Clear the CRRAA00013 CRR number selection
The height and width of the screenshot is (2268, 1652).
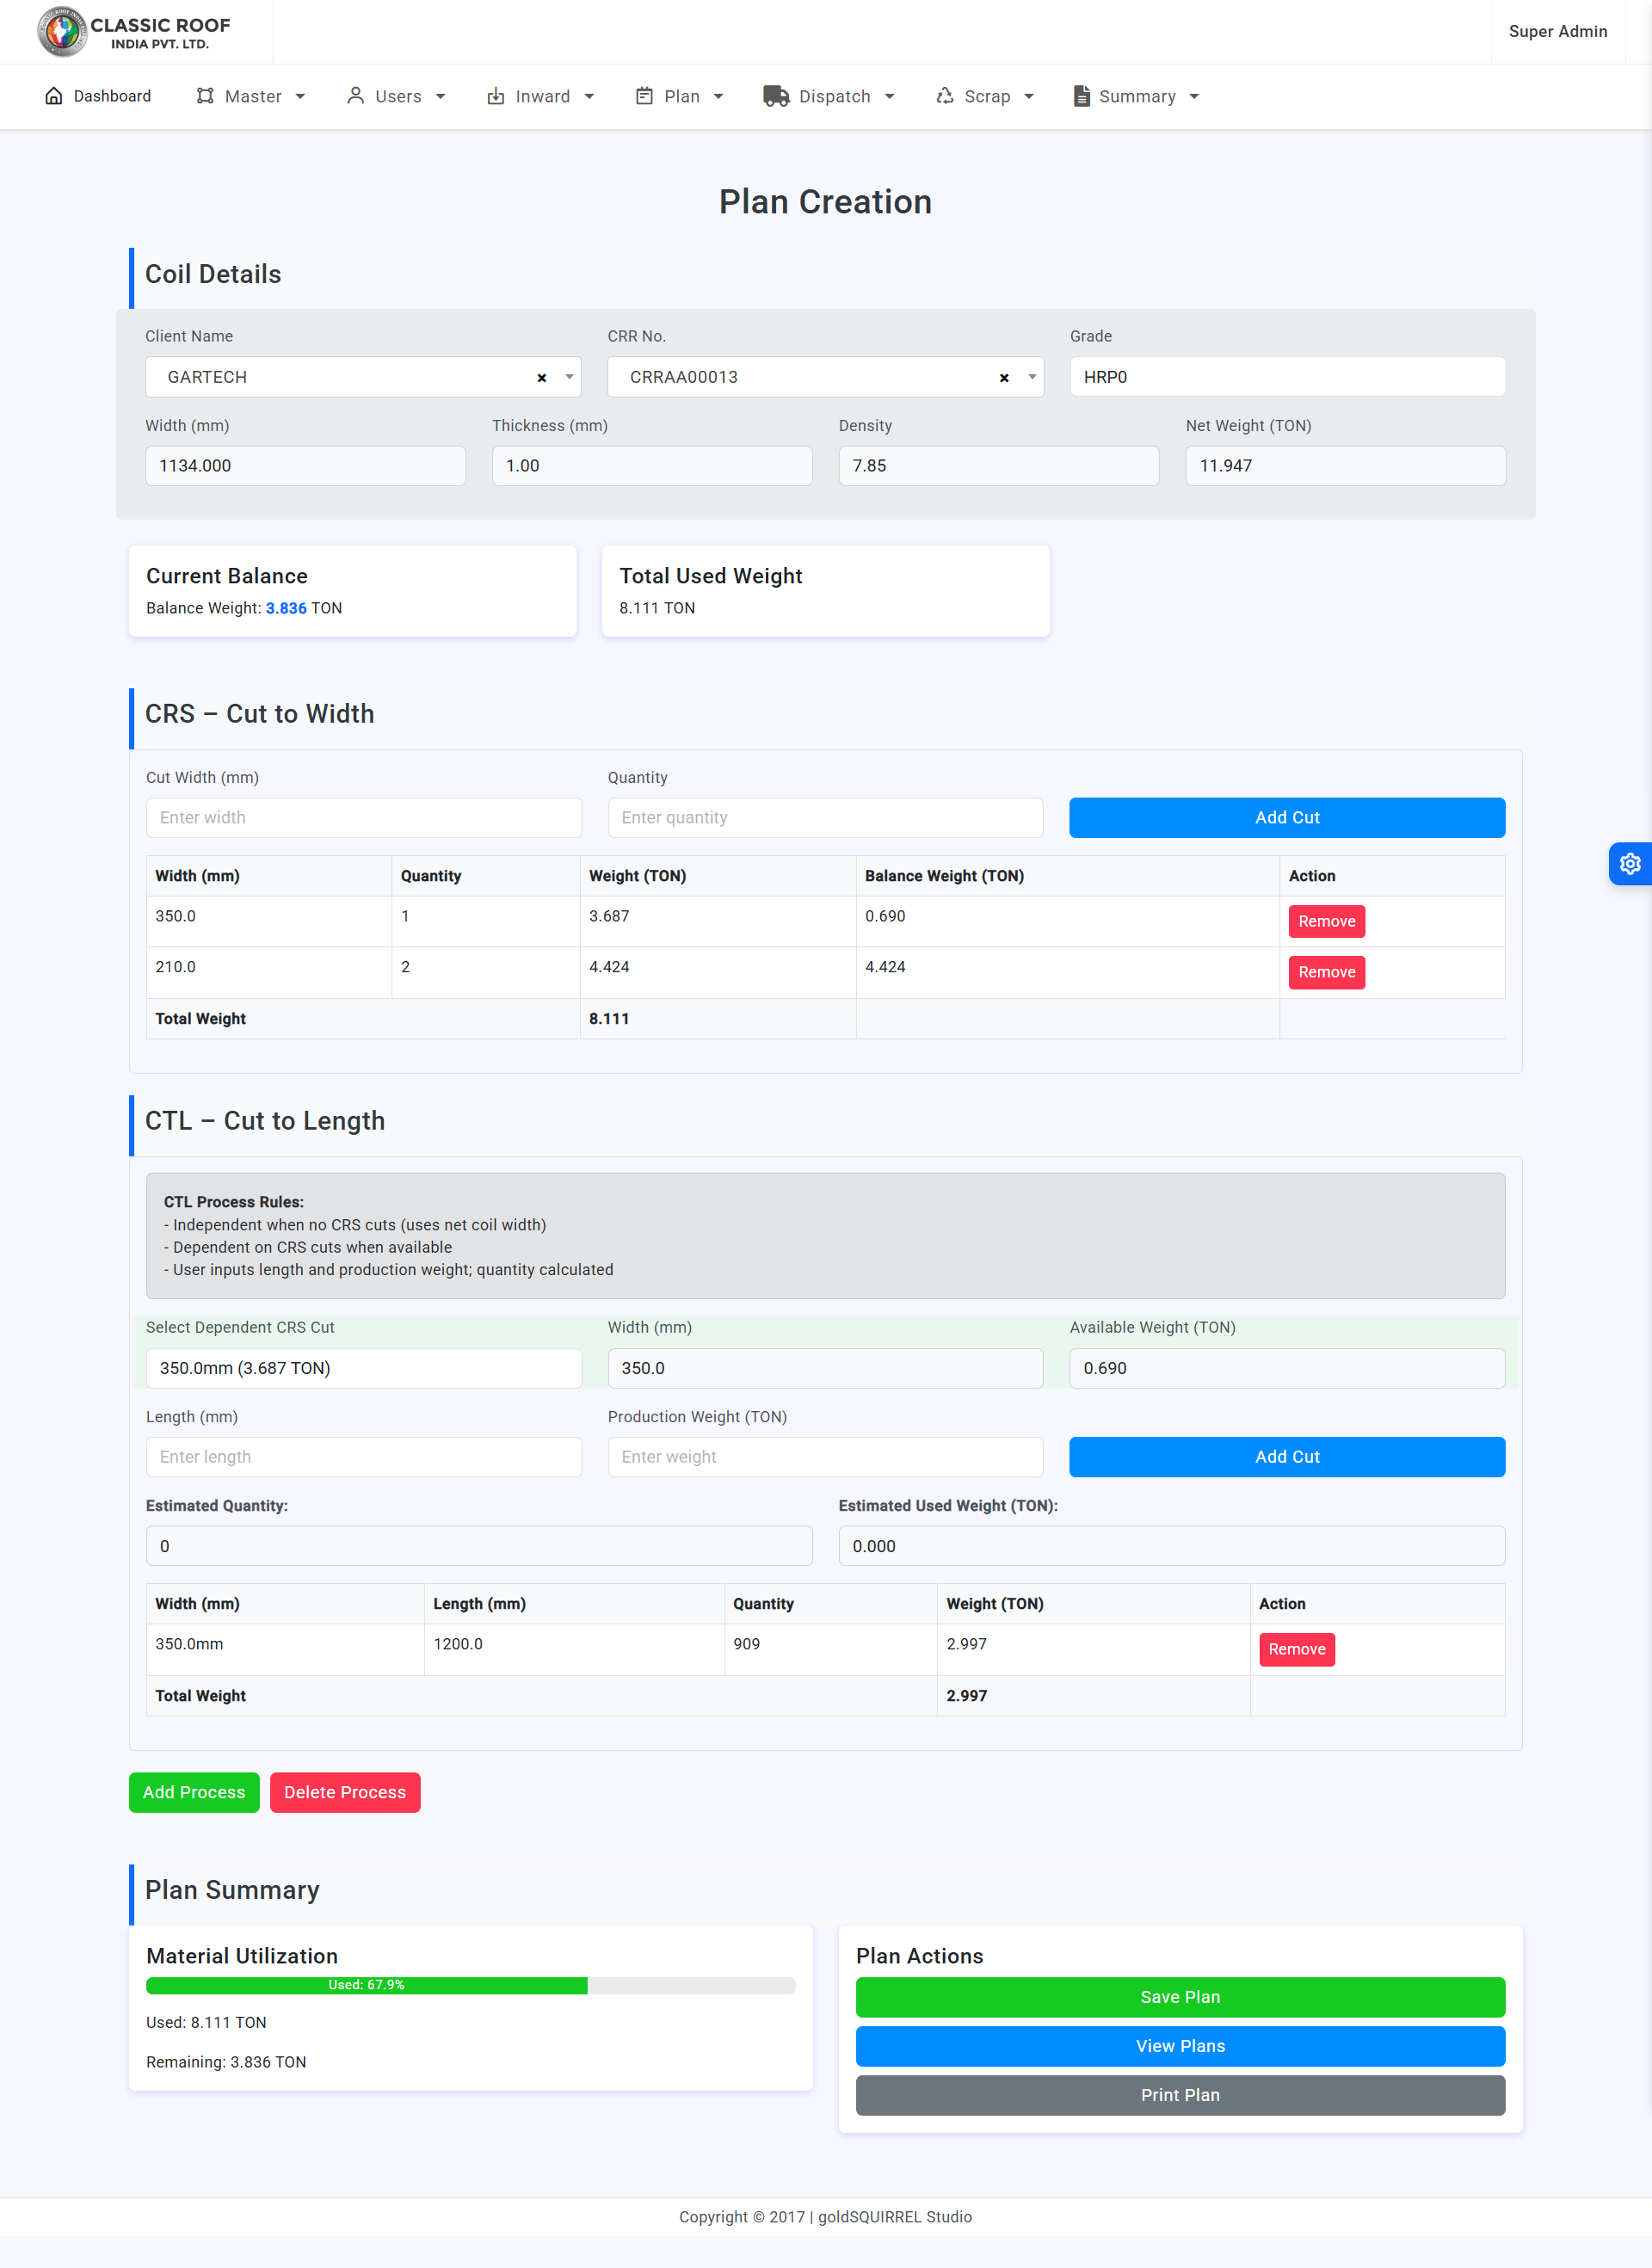1003,378
